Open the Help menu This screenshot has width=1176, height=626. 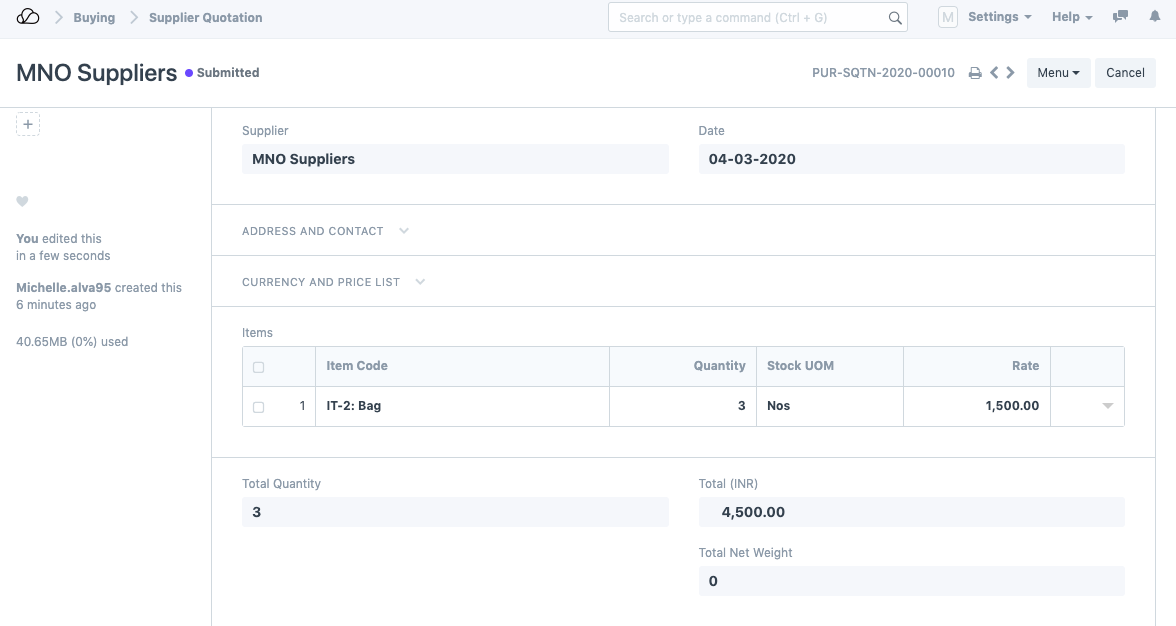1072,17
